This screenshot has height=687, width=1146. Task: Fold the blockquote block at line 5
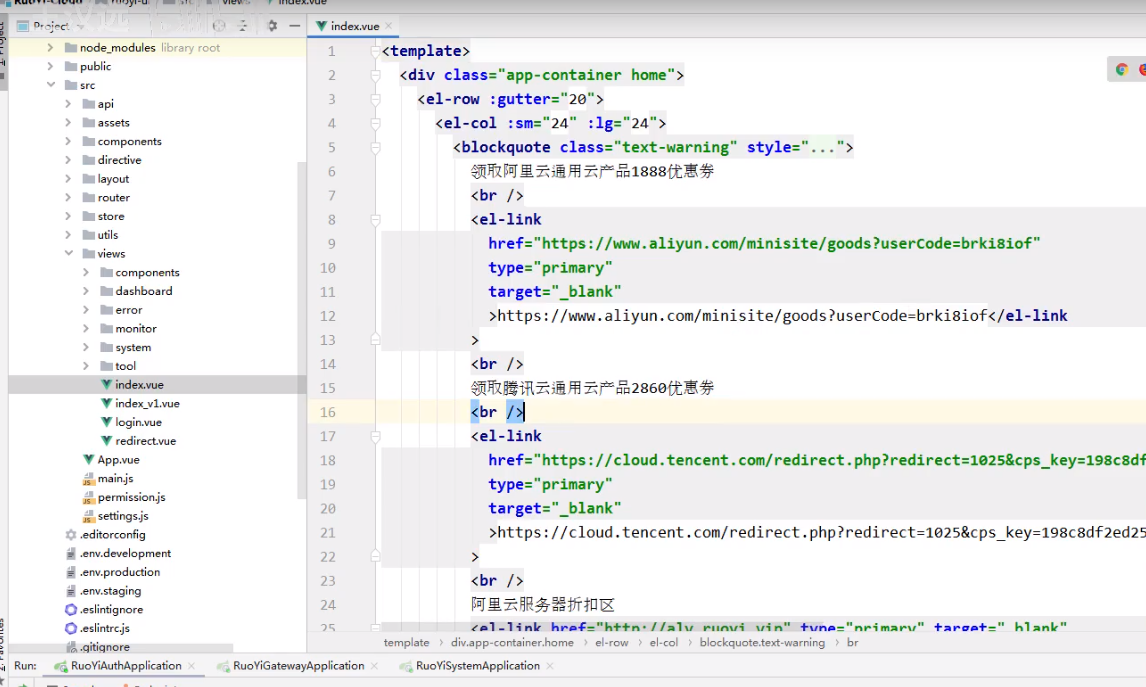[375, 148]
